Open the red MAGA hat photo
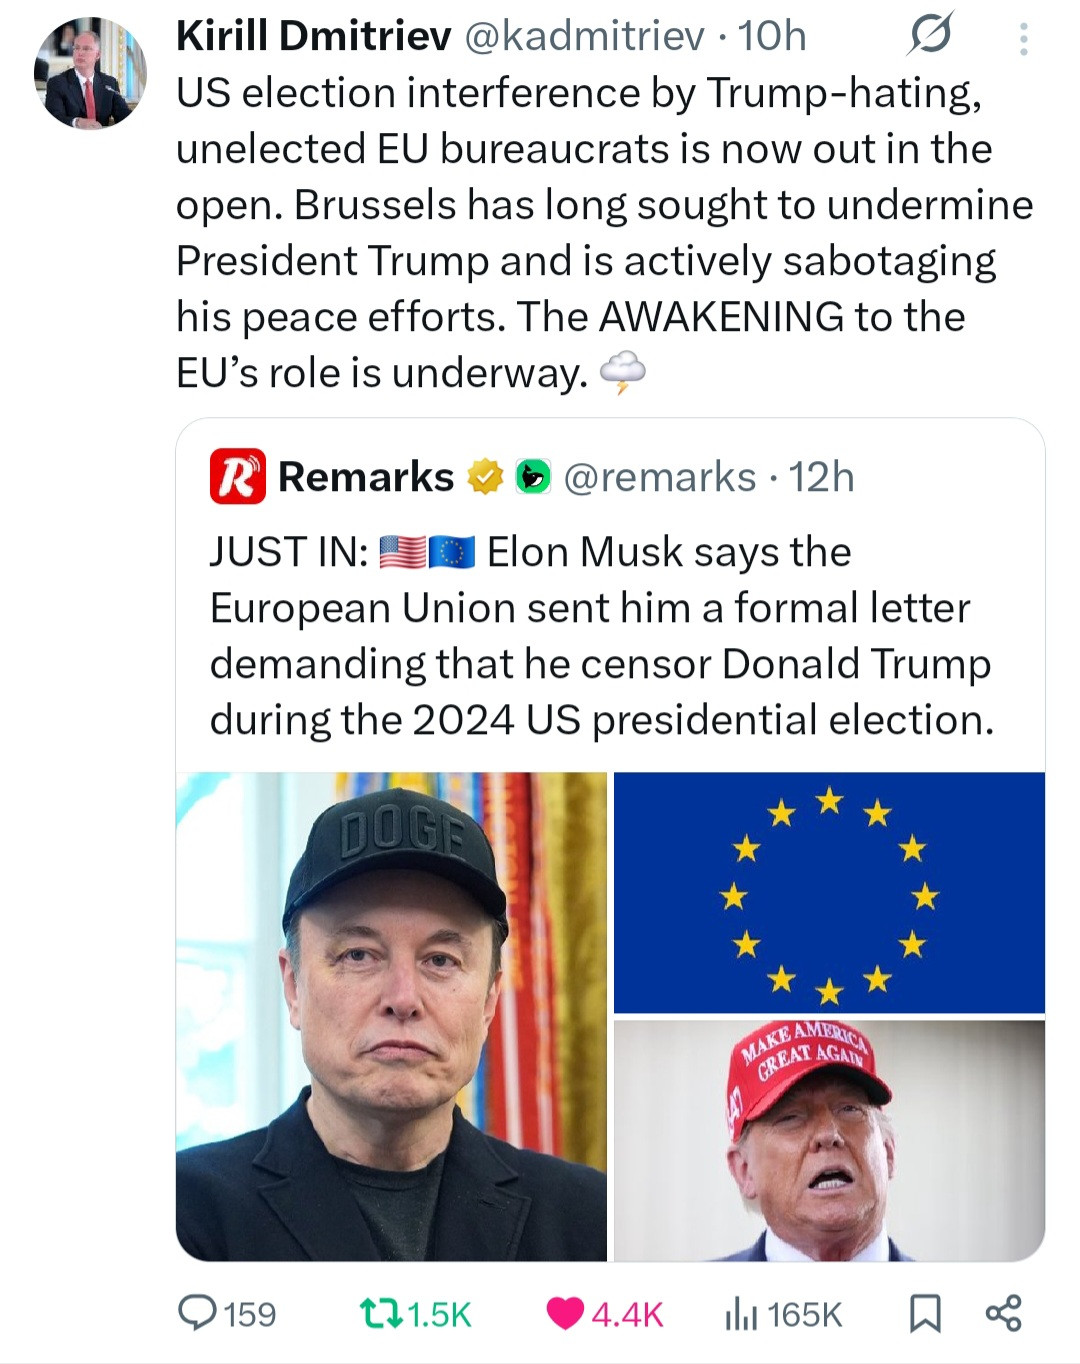1080x1364 pixels. tap(829, 1140)
